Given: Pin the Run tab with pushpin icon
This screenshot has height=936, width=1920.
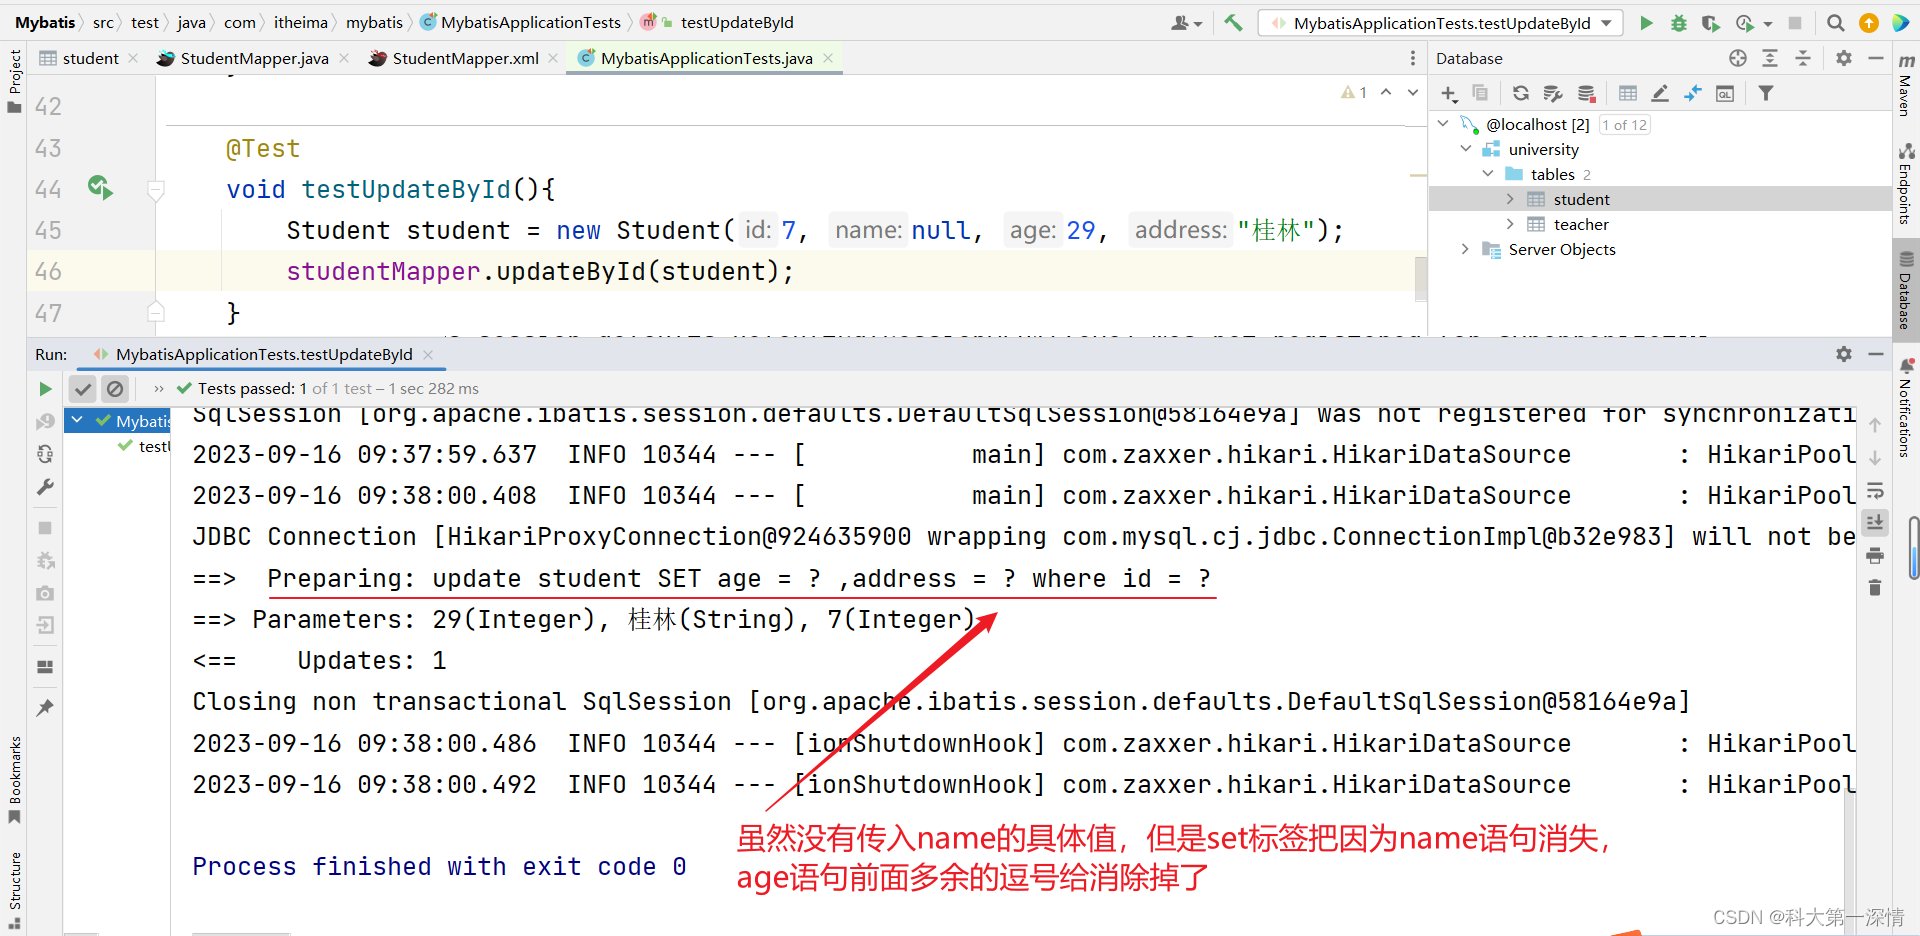Looking at the screenshot, I should pos(45,708).
